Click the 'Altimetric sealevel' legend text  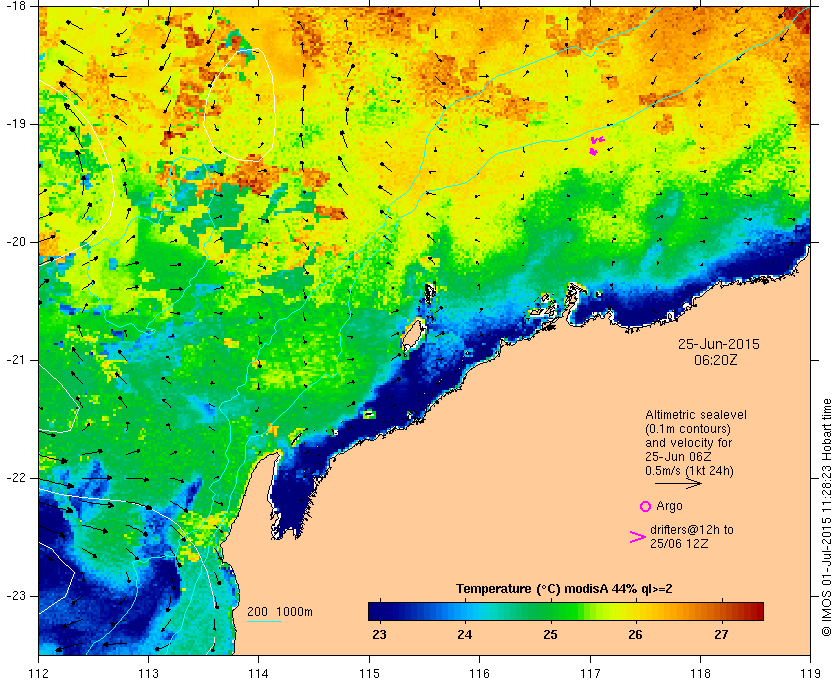pyautogui.click(x=695, y=415)
